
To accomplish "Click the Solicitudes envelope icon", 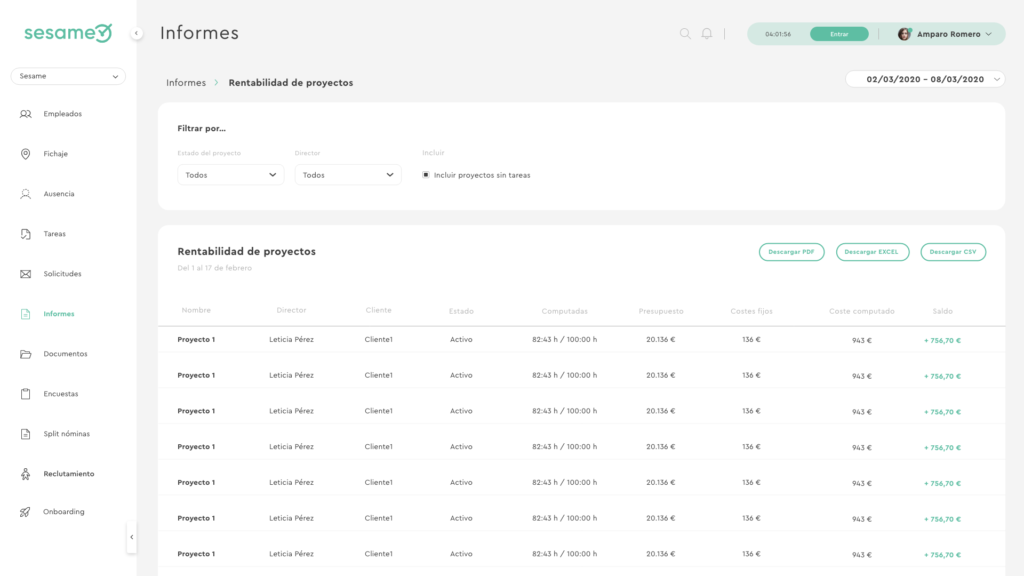I will (25, 274).
